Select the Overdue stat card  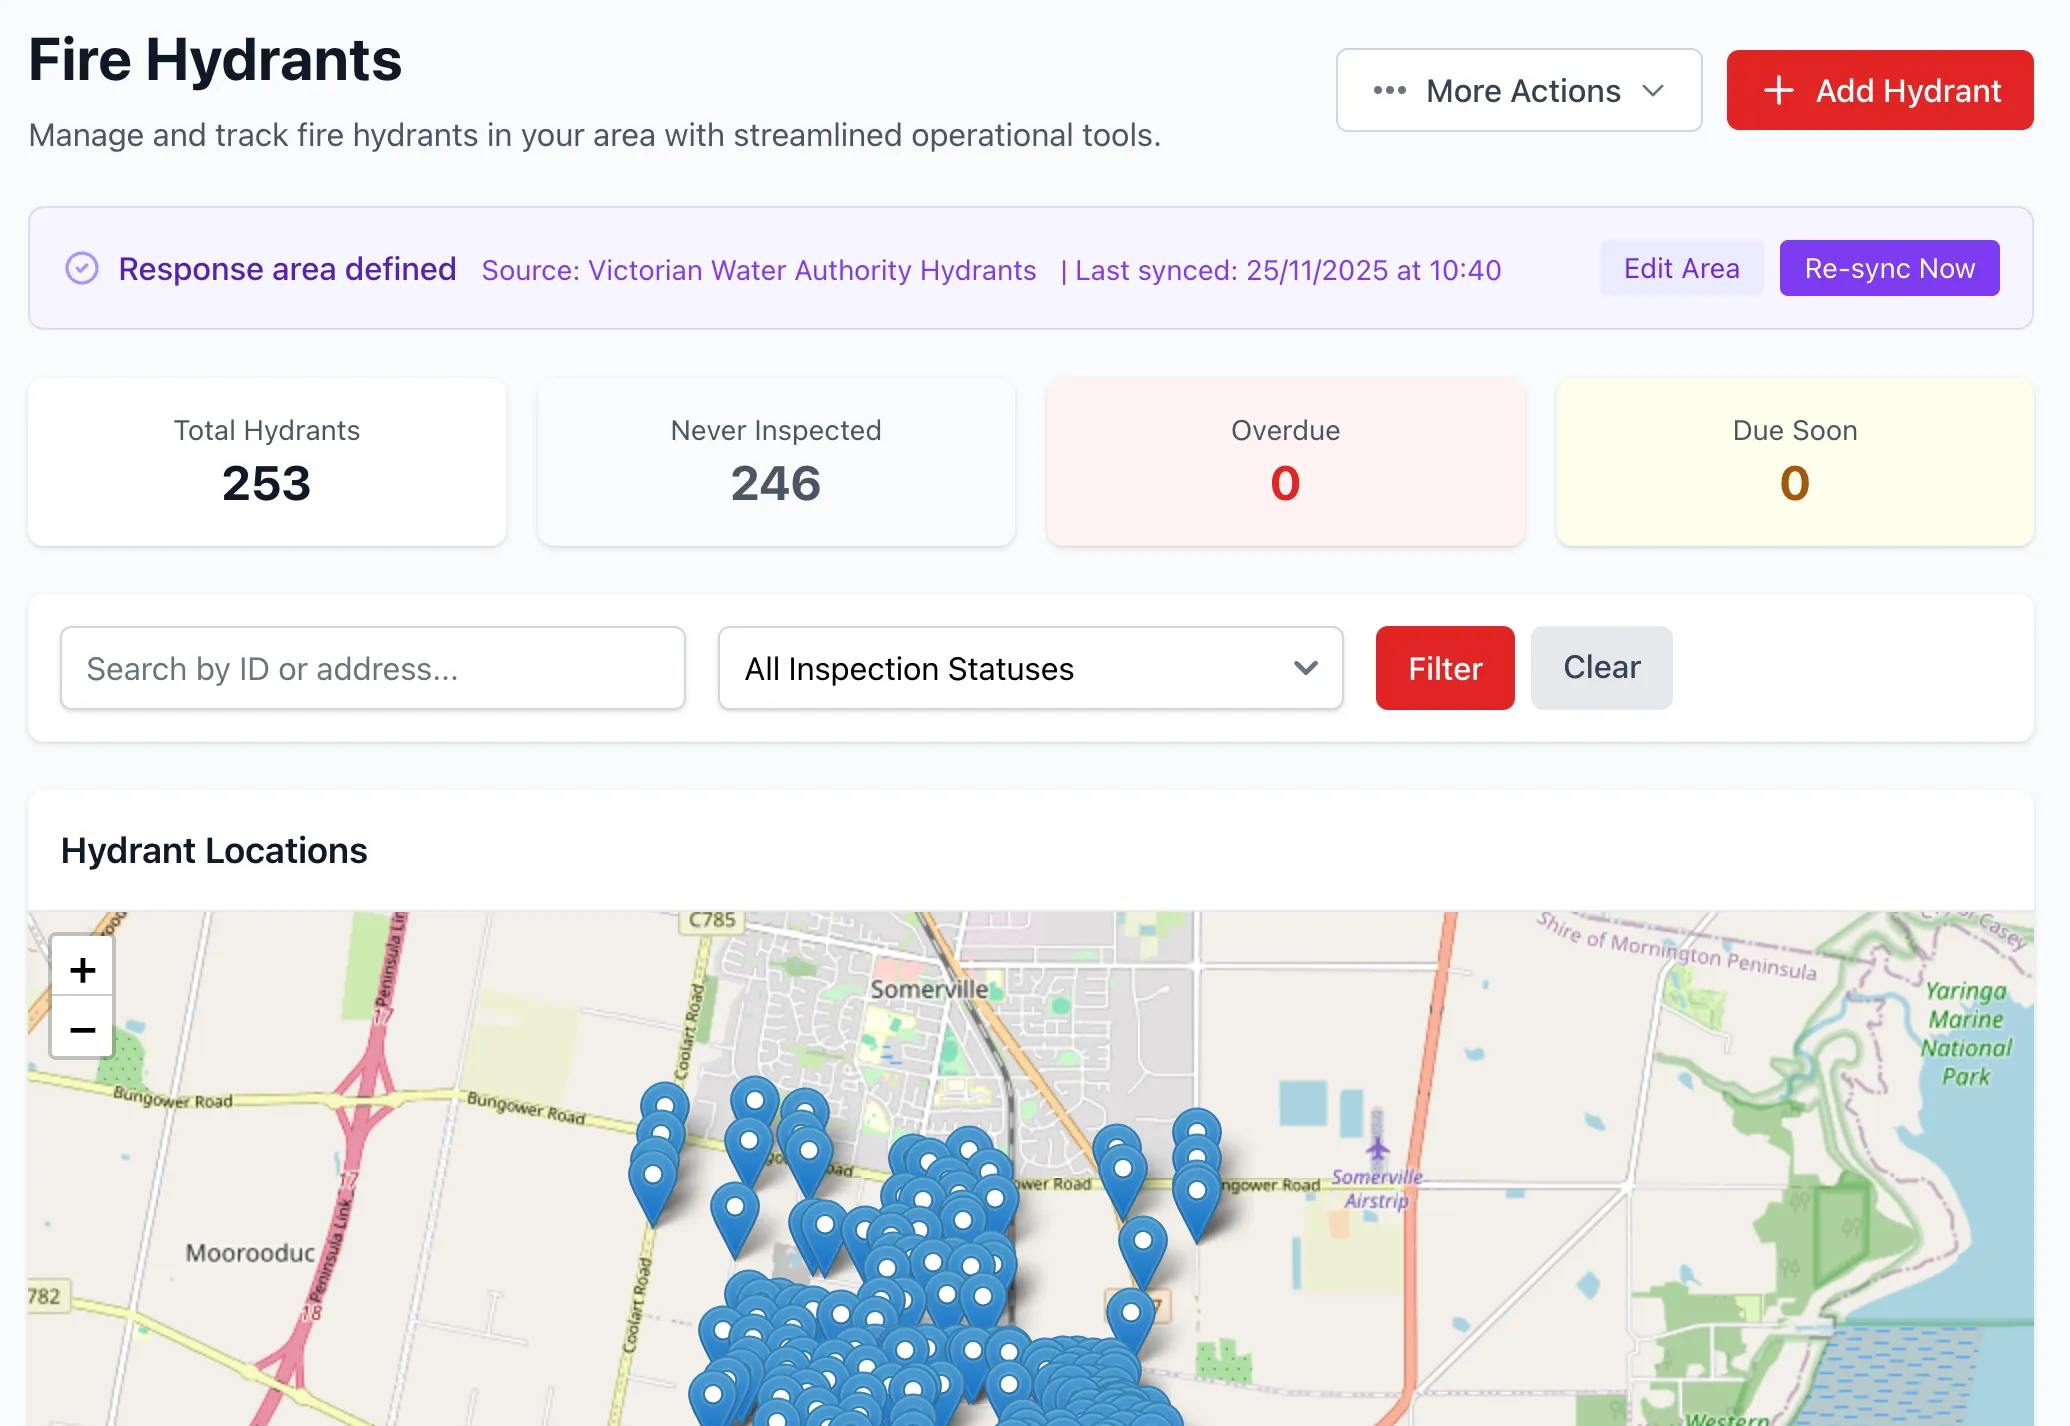(1285, 462)
